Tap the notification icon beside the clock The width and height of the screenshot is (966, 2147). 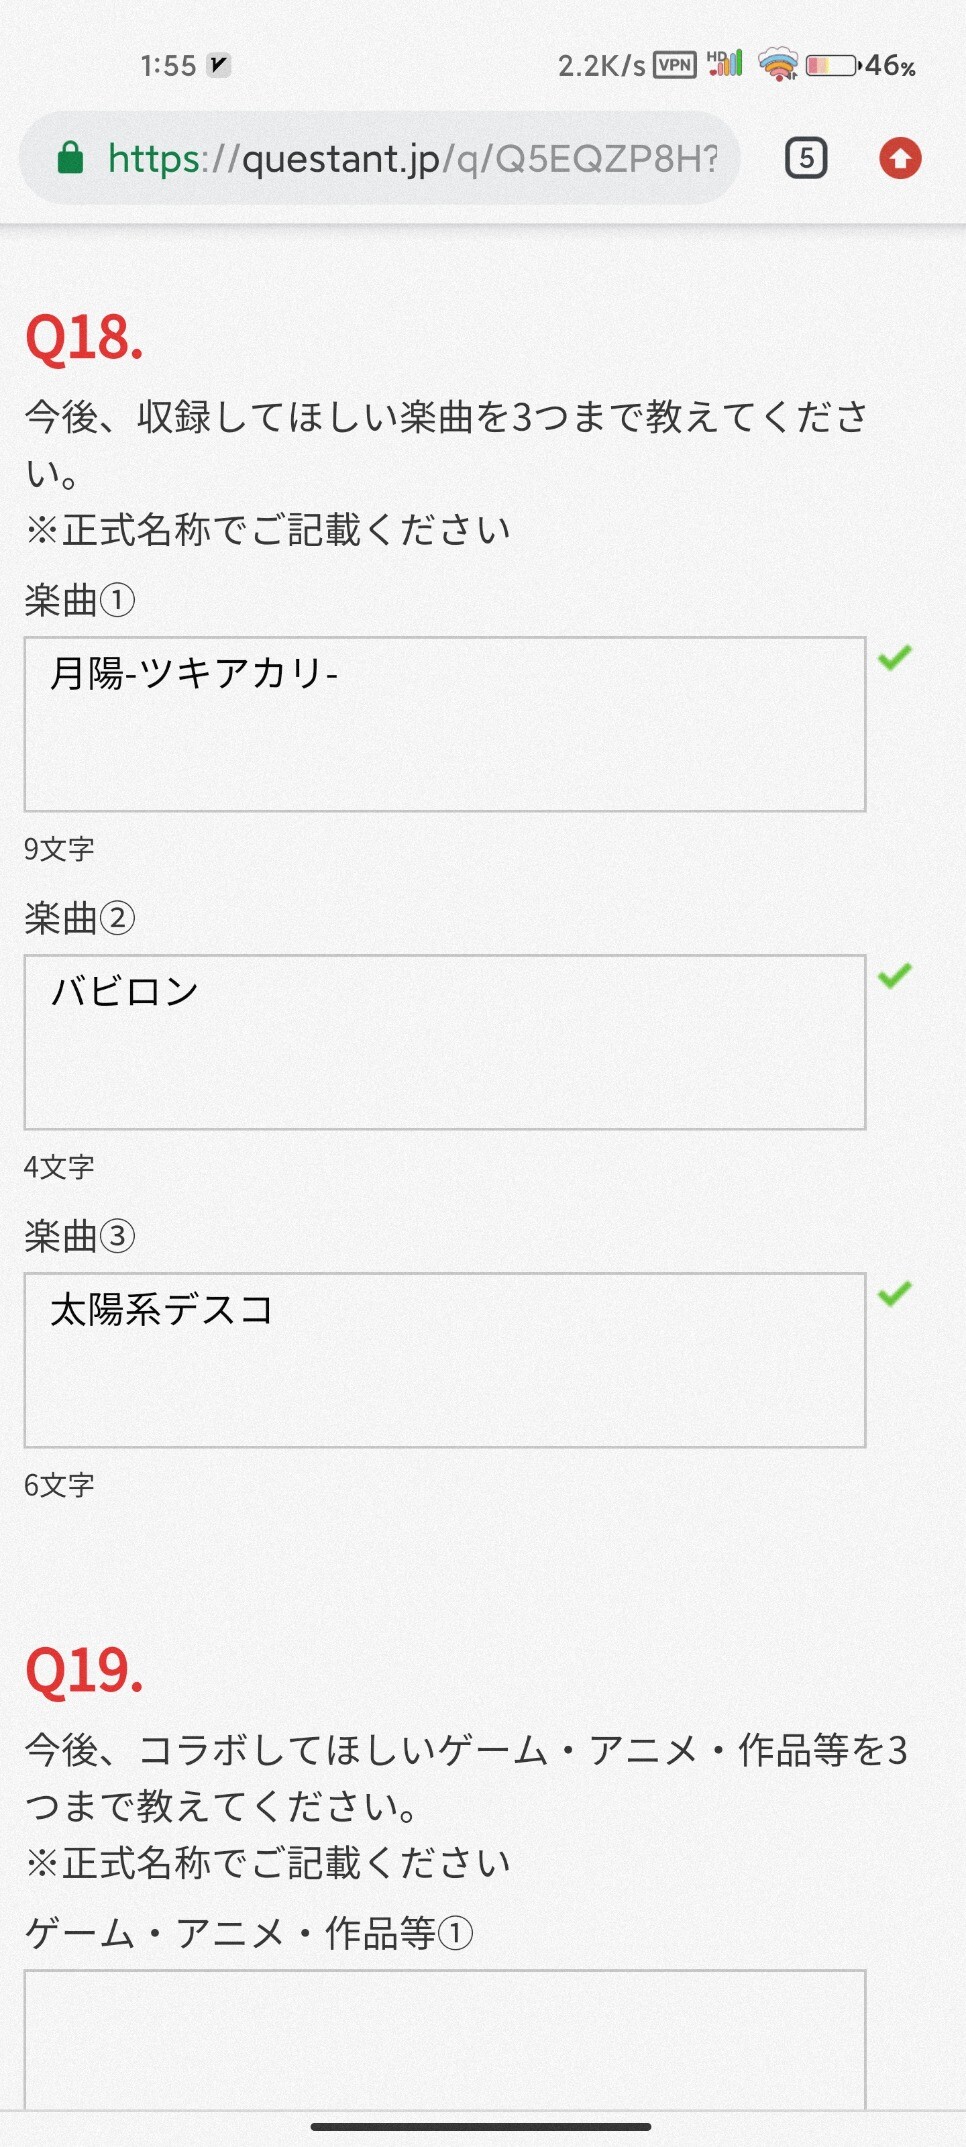tap(218, 65)
